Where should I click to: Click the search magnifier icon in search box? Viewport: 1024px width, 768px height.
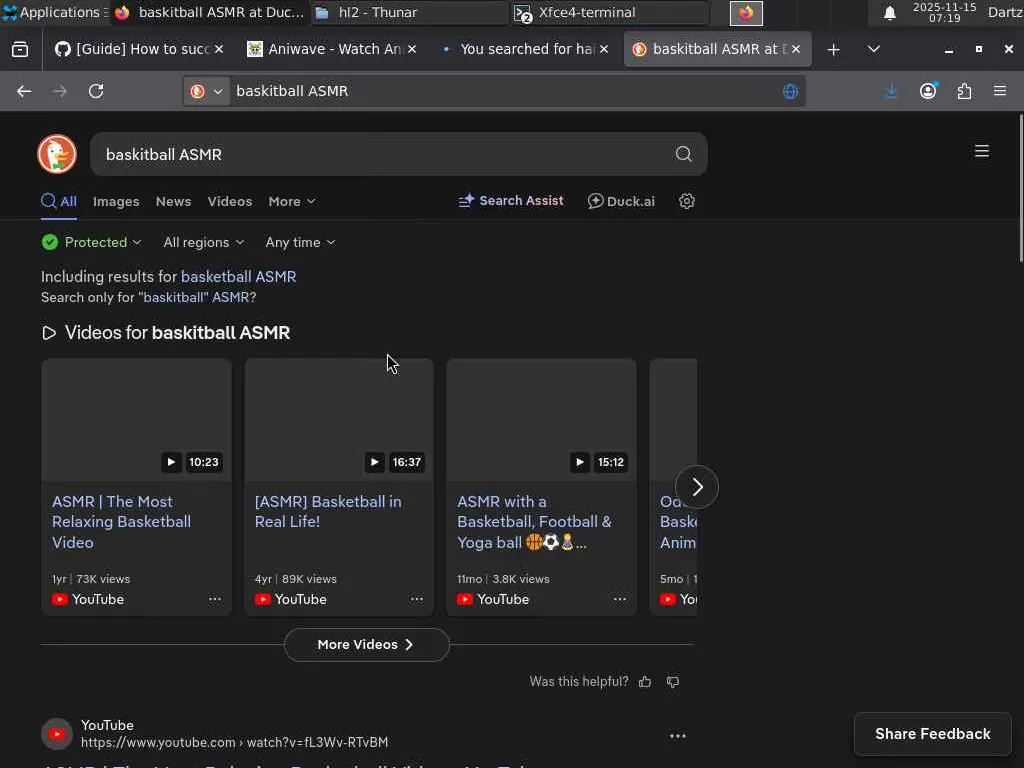[x=683, y=154]
